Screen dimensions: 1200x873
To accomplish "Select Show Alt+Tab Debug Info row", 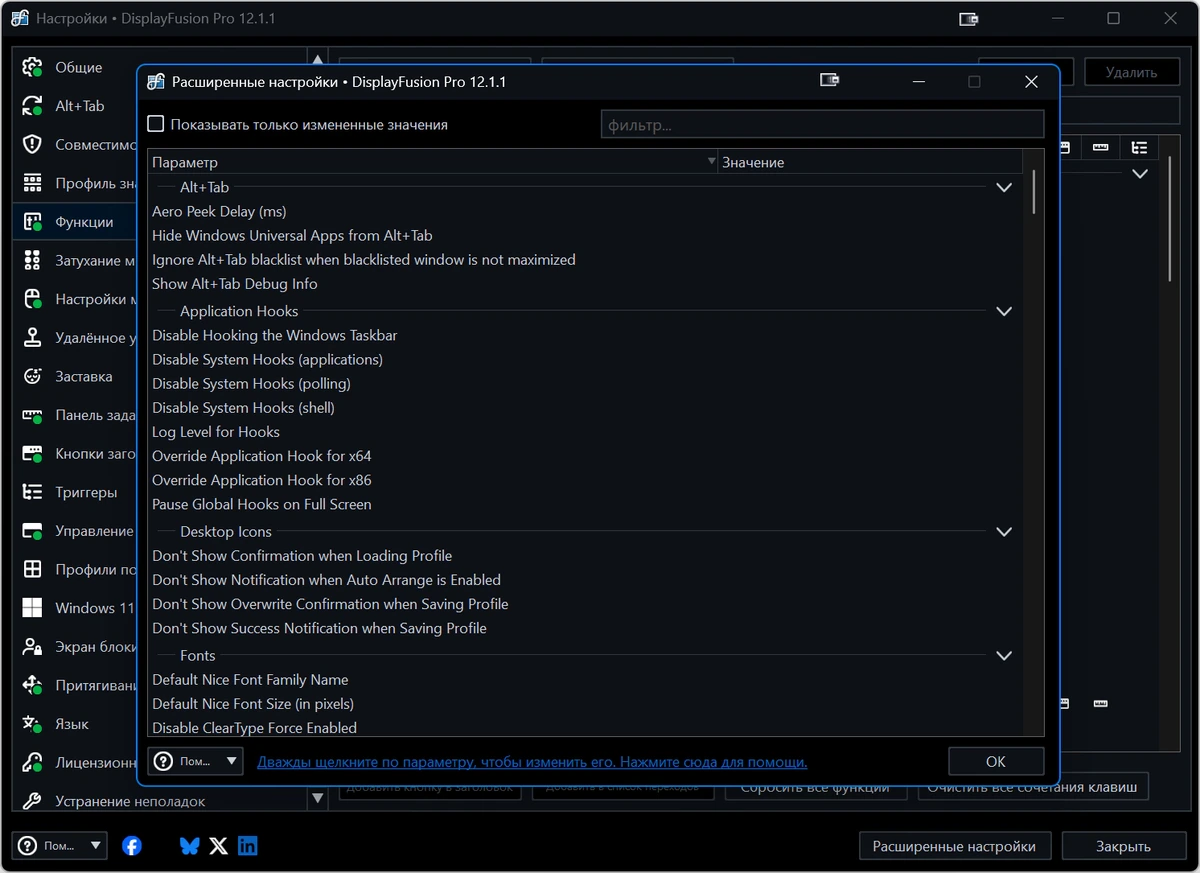I will 586,284.
